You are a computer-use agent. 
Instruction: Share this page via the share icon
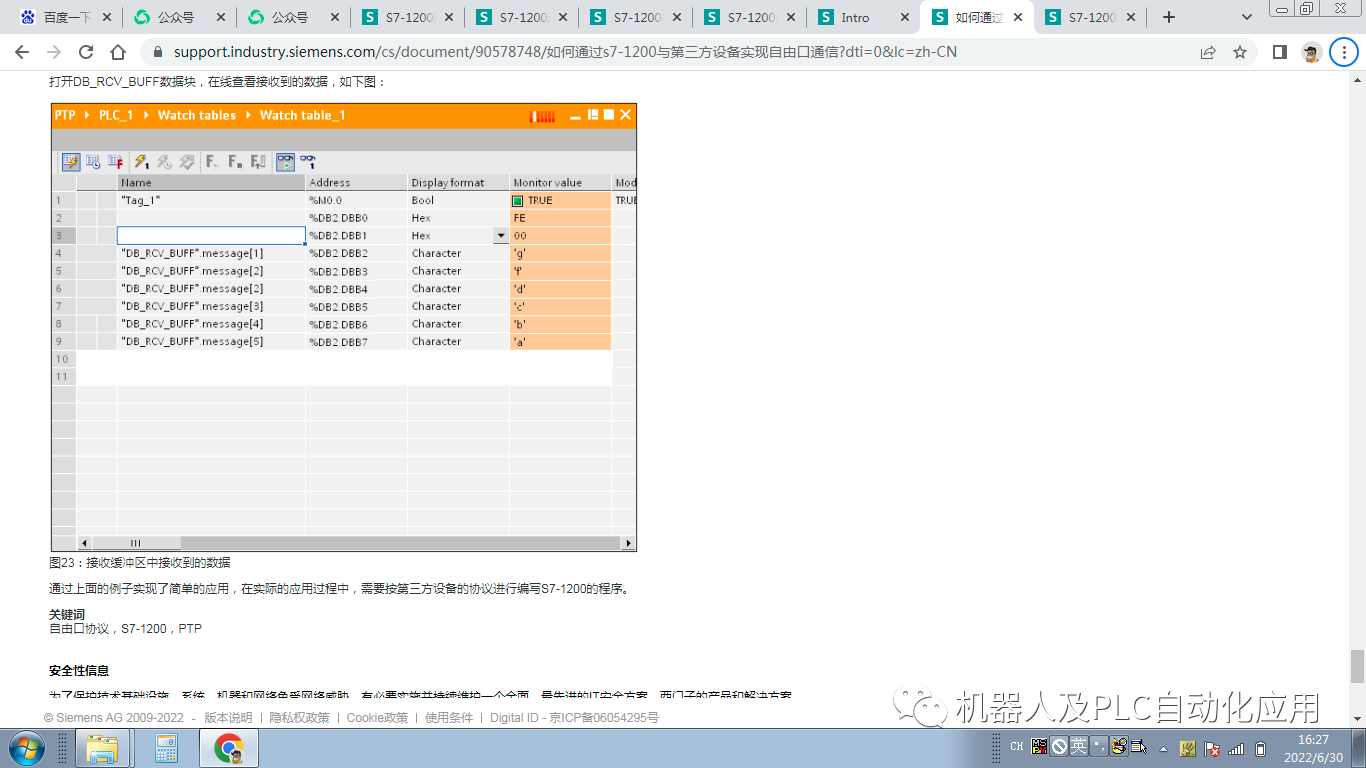click(1208, 52)
